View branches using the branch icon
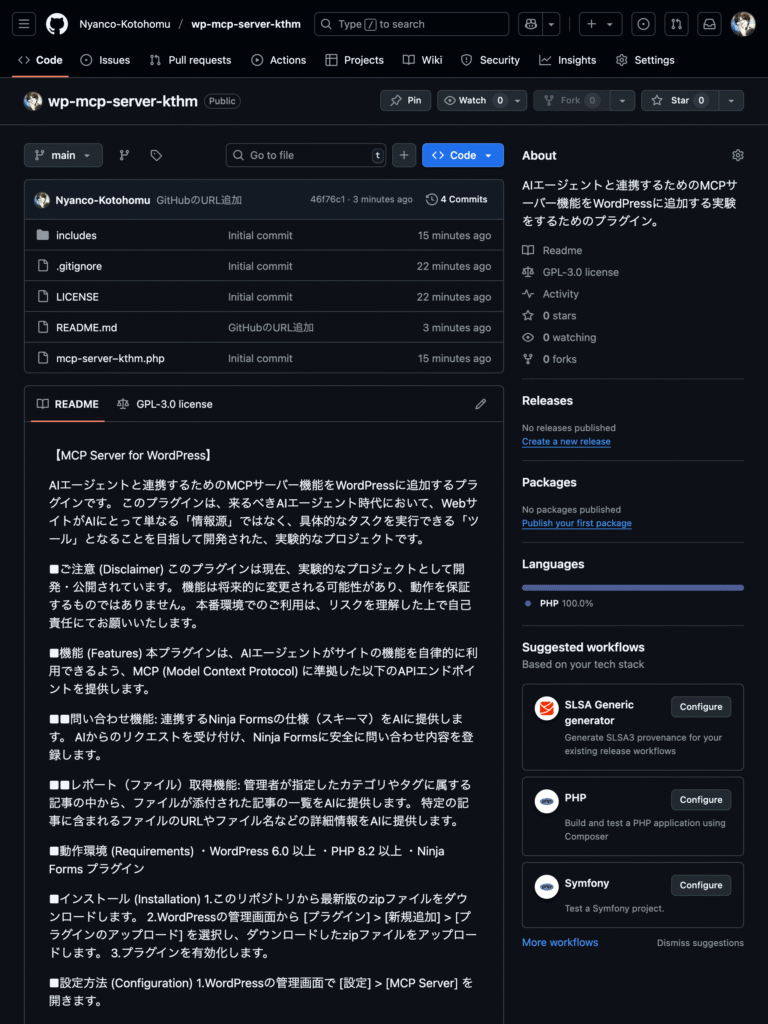The height and width of the screenshot is (1024, 768). point(124,155)
